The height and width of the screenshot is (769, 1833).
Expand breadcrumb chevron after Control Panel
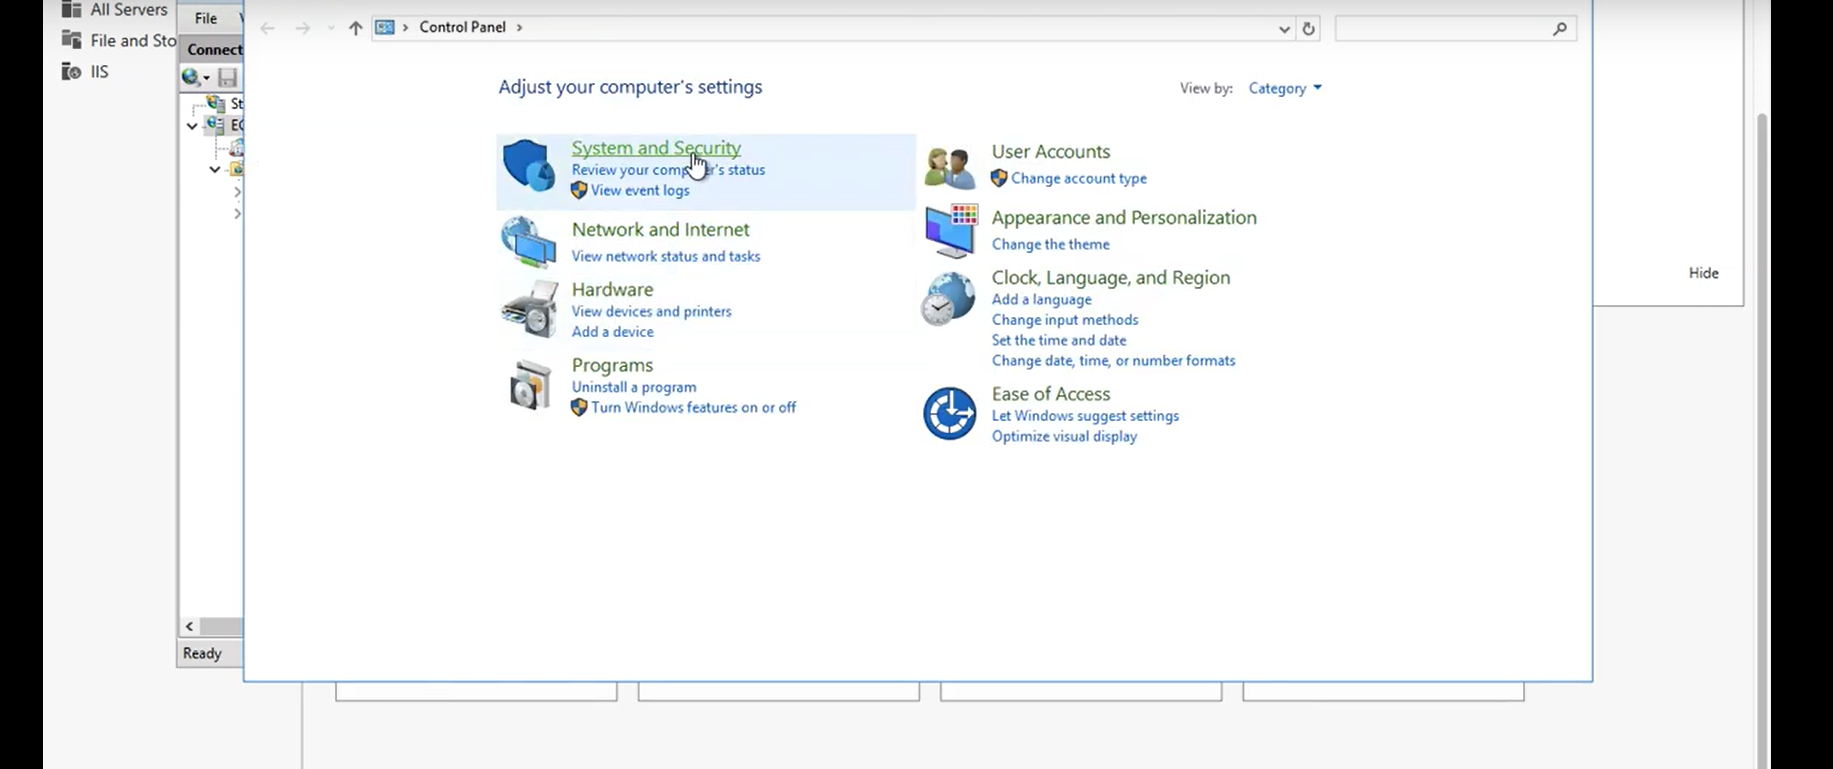(519, 27)
